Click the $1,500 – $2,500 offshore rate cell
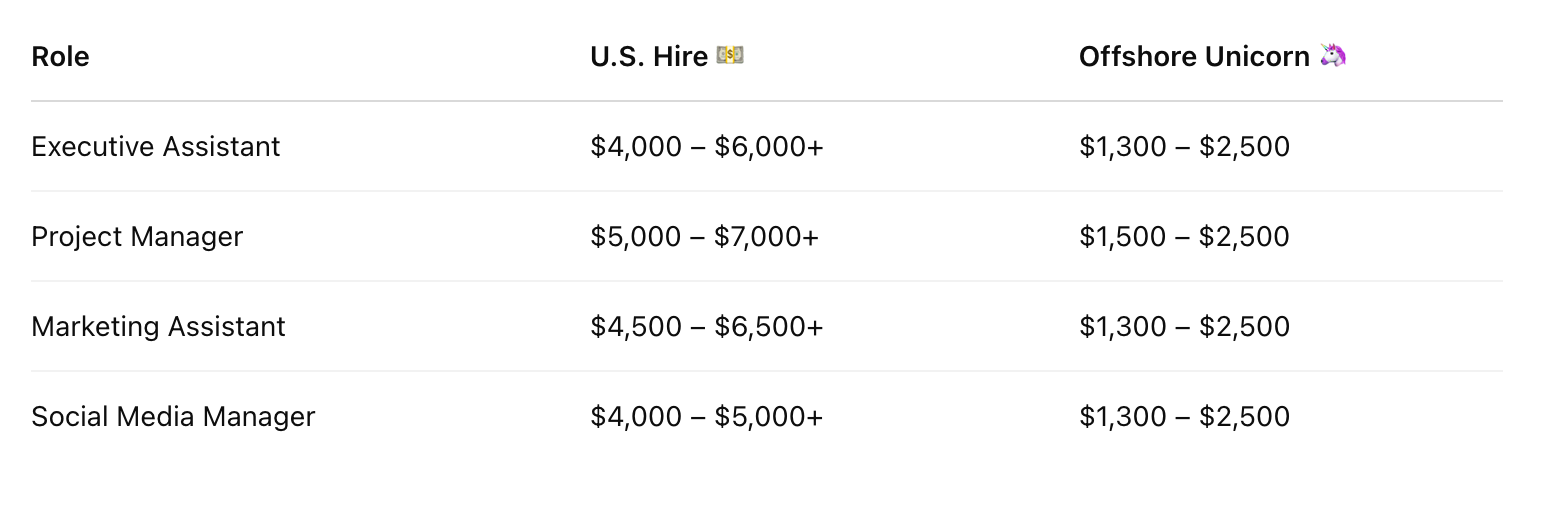Image resolution: width=1552 pixels, height=522 pixels. [1185, 237]
